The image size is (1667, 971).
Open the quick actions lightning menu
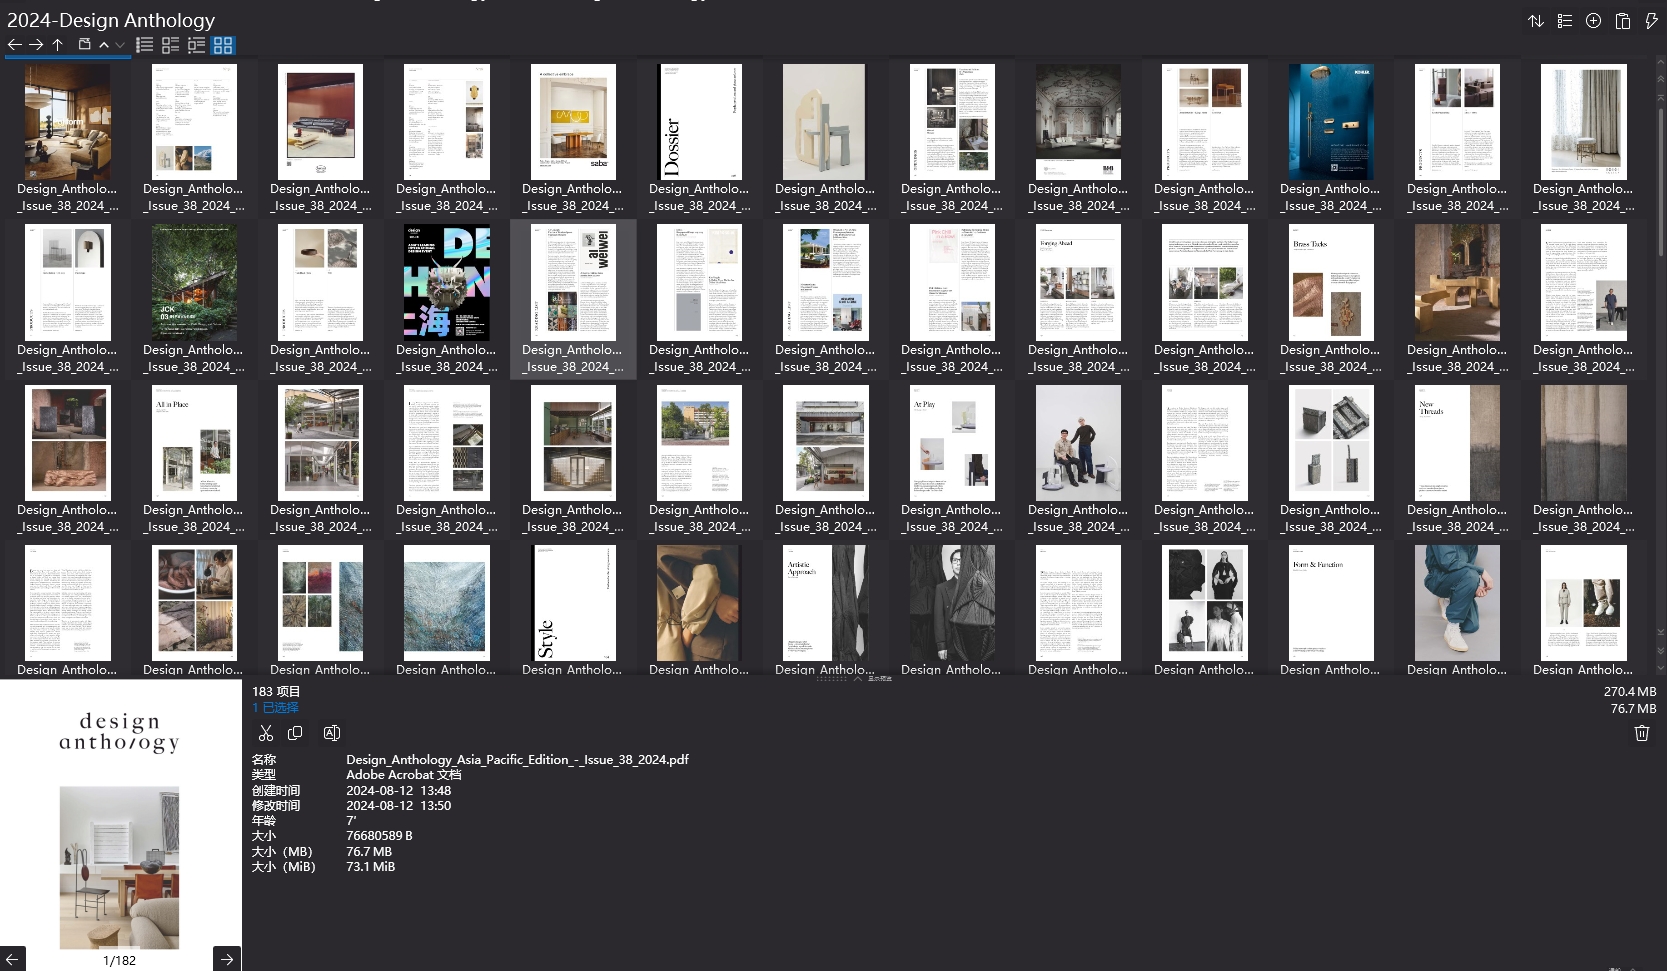tap(1653, 20)
